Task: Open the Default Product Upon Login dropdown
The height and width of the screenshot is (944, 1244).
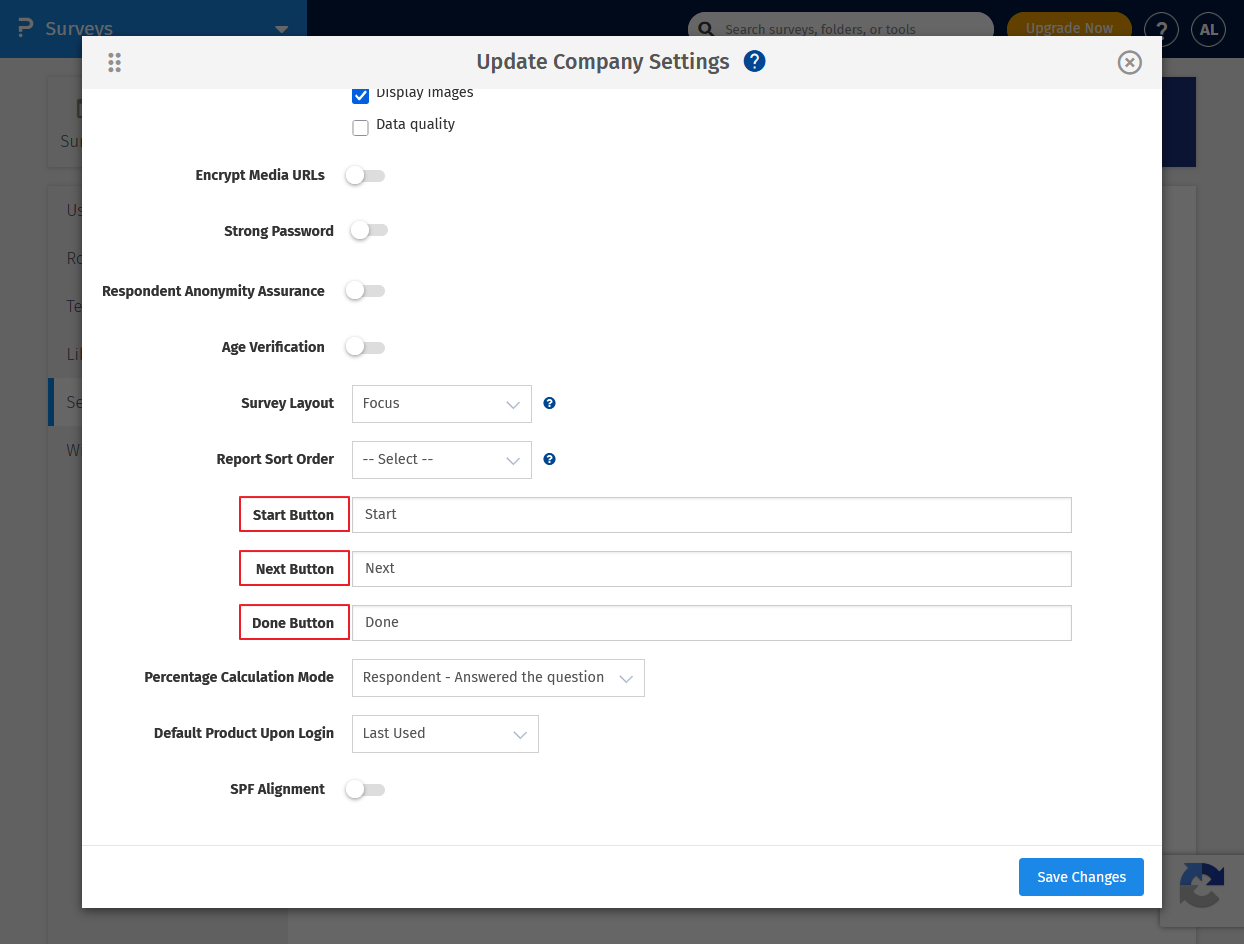Action: click(445, 733)
